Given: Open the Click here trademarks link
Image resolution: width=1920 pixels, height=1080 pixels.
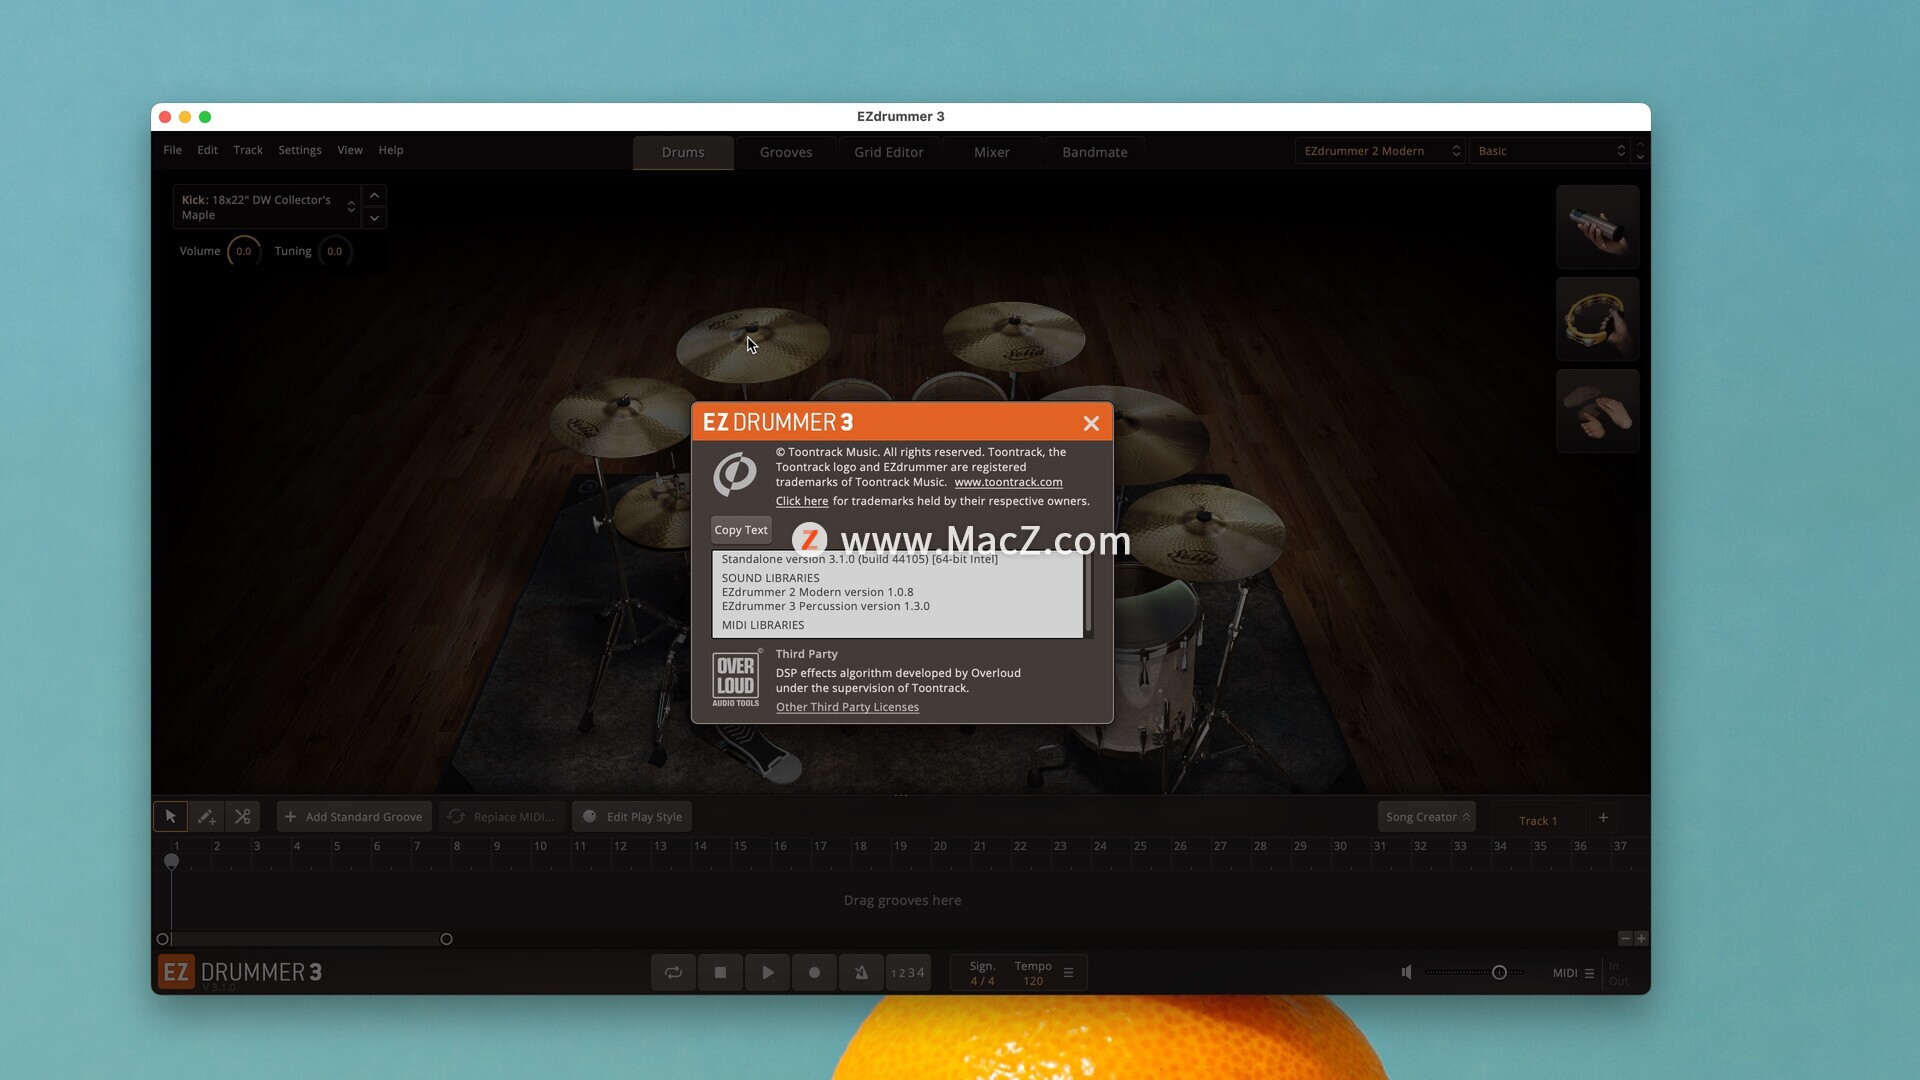Looking at the screenshot, I should tap(802, 501).
